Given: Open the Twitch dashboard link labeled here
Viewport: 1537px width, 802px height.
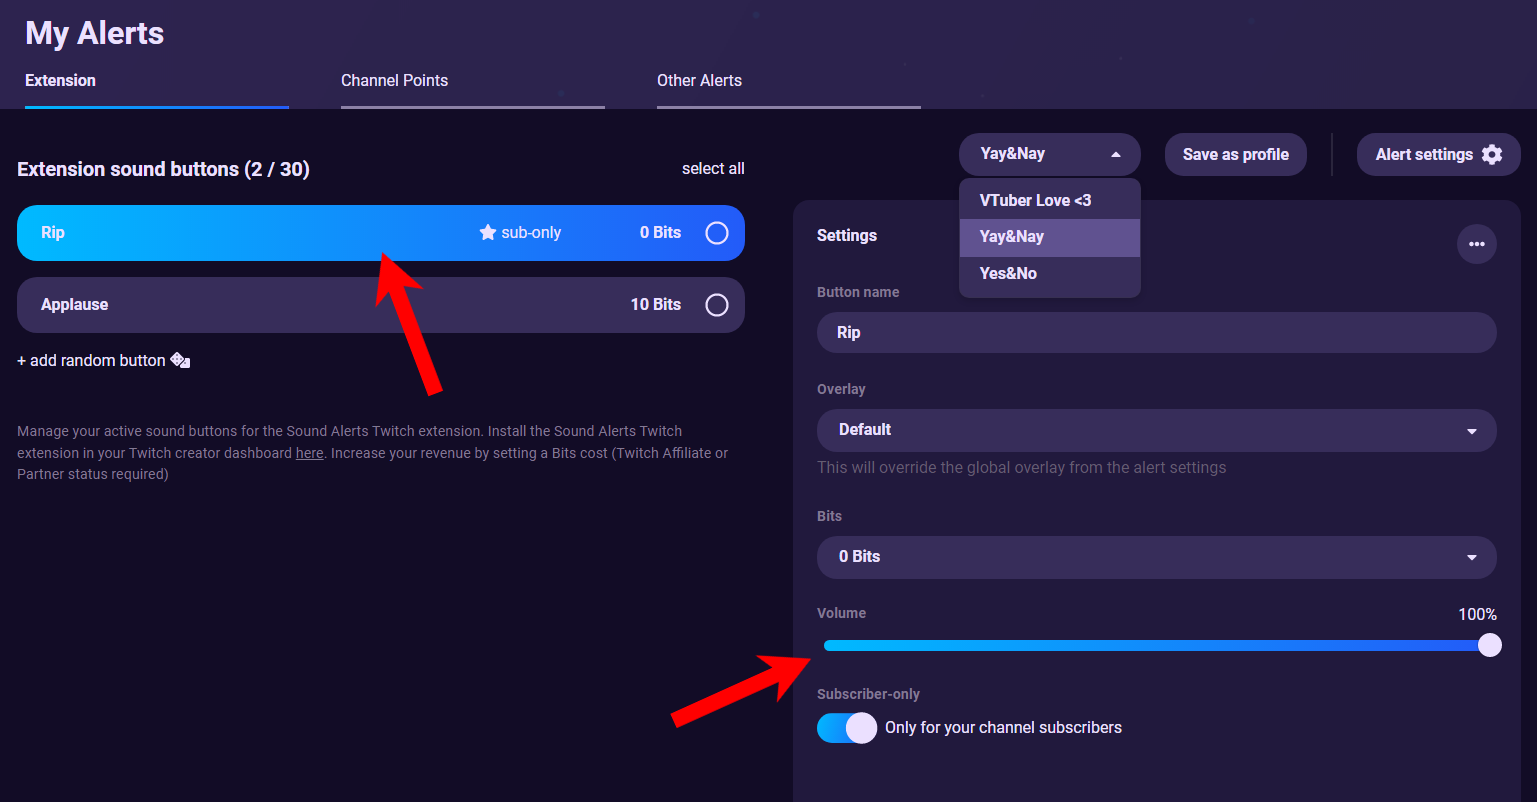Looking at the screenshot, I should (308, 452).
